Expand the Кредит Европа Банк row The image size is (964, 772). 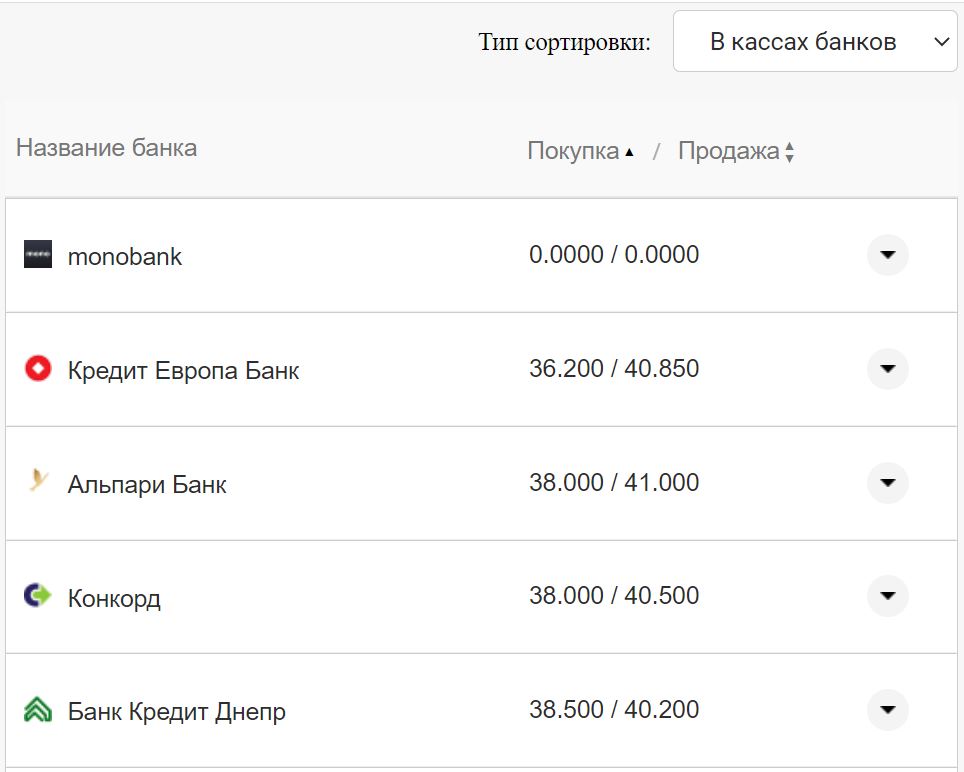(x=887, y=369)
